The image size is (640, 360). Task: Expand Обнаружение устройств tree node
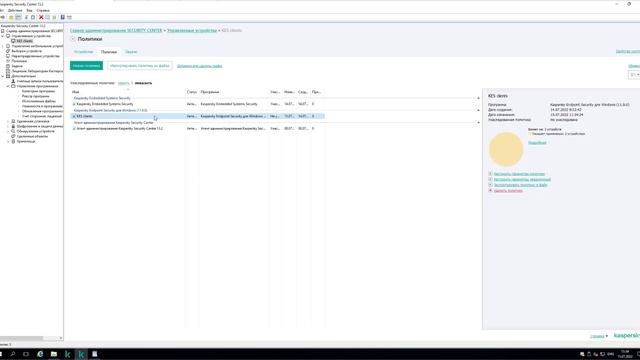tap(8, 131)
